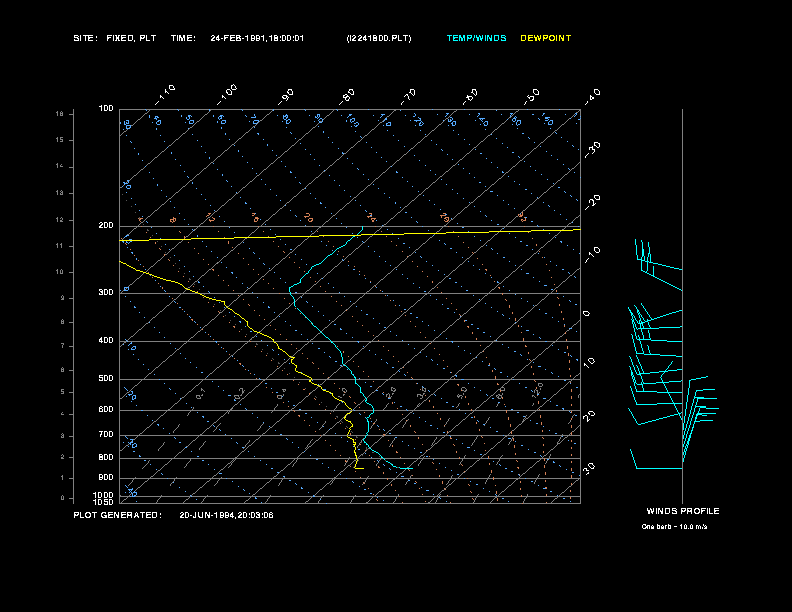Click the 14 tick on altitude scale
This screenshot has height=612, width=792.
tap(60, 166)
